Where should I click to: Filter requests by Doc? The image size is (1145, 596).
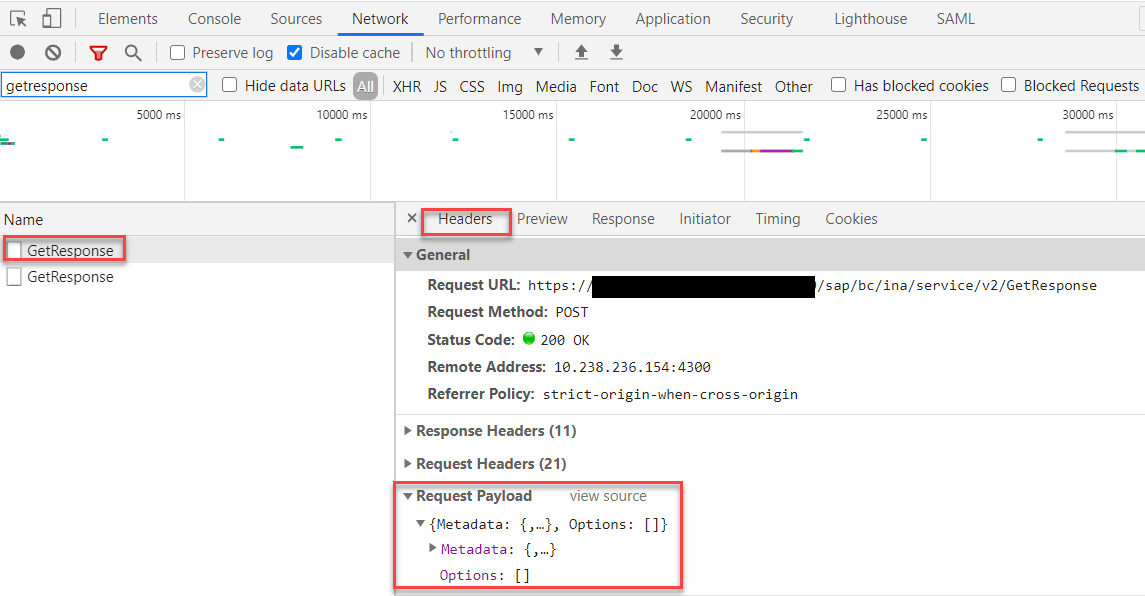[645, 86]
